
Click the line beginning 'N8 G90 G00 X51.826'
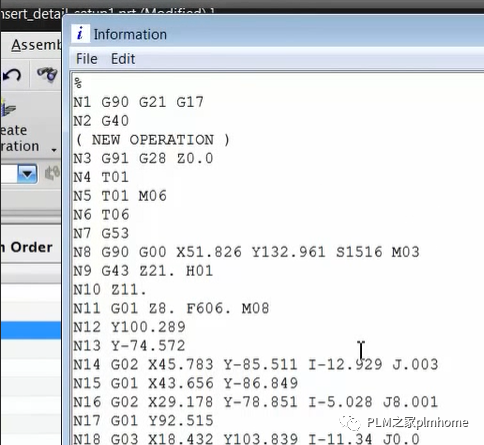click(x=246, y=252)
